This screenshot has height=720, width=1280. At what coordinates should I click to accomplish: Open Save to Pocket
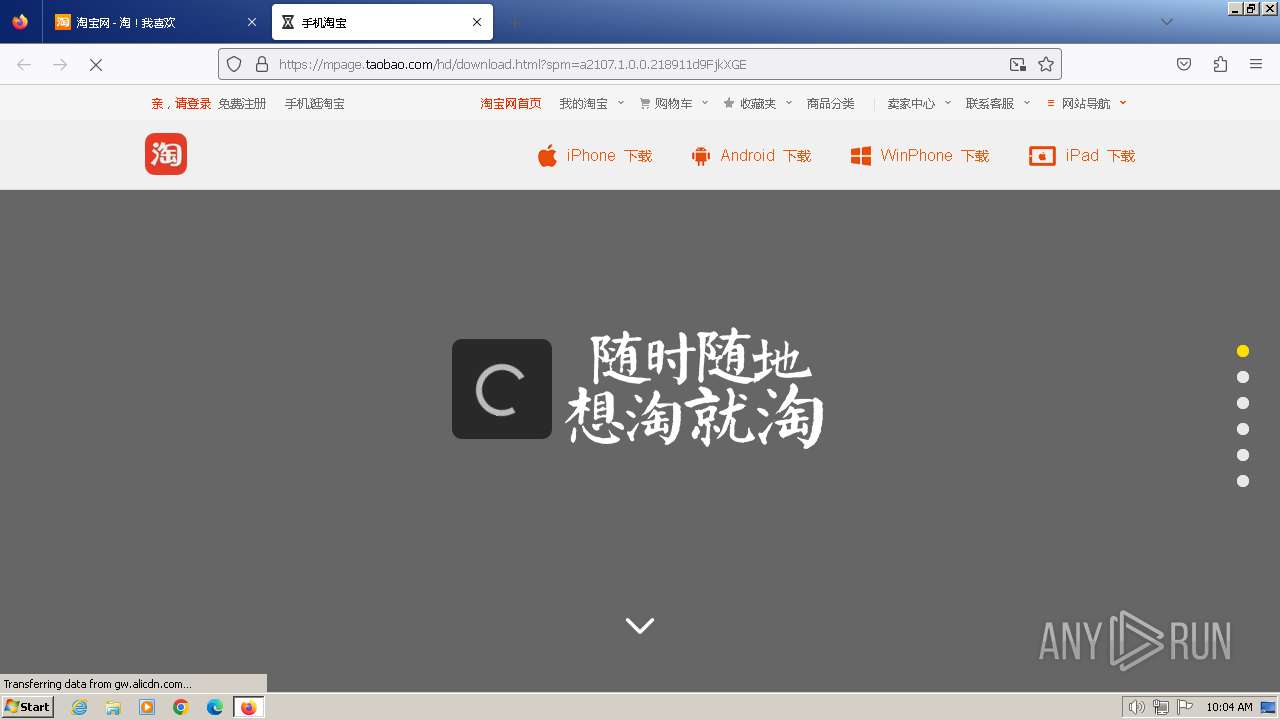click(x=1184, y=64)
